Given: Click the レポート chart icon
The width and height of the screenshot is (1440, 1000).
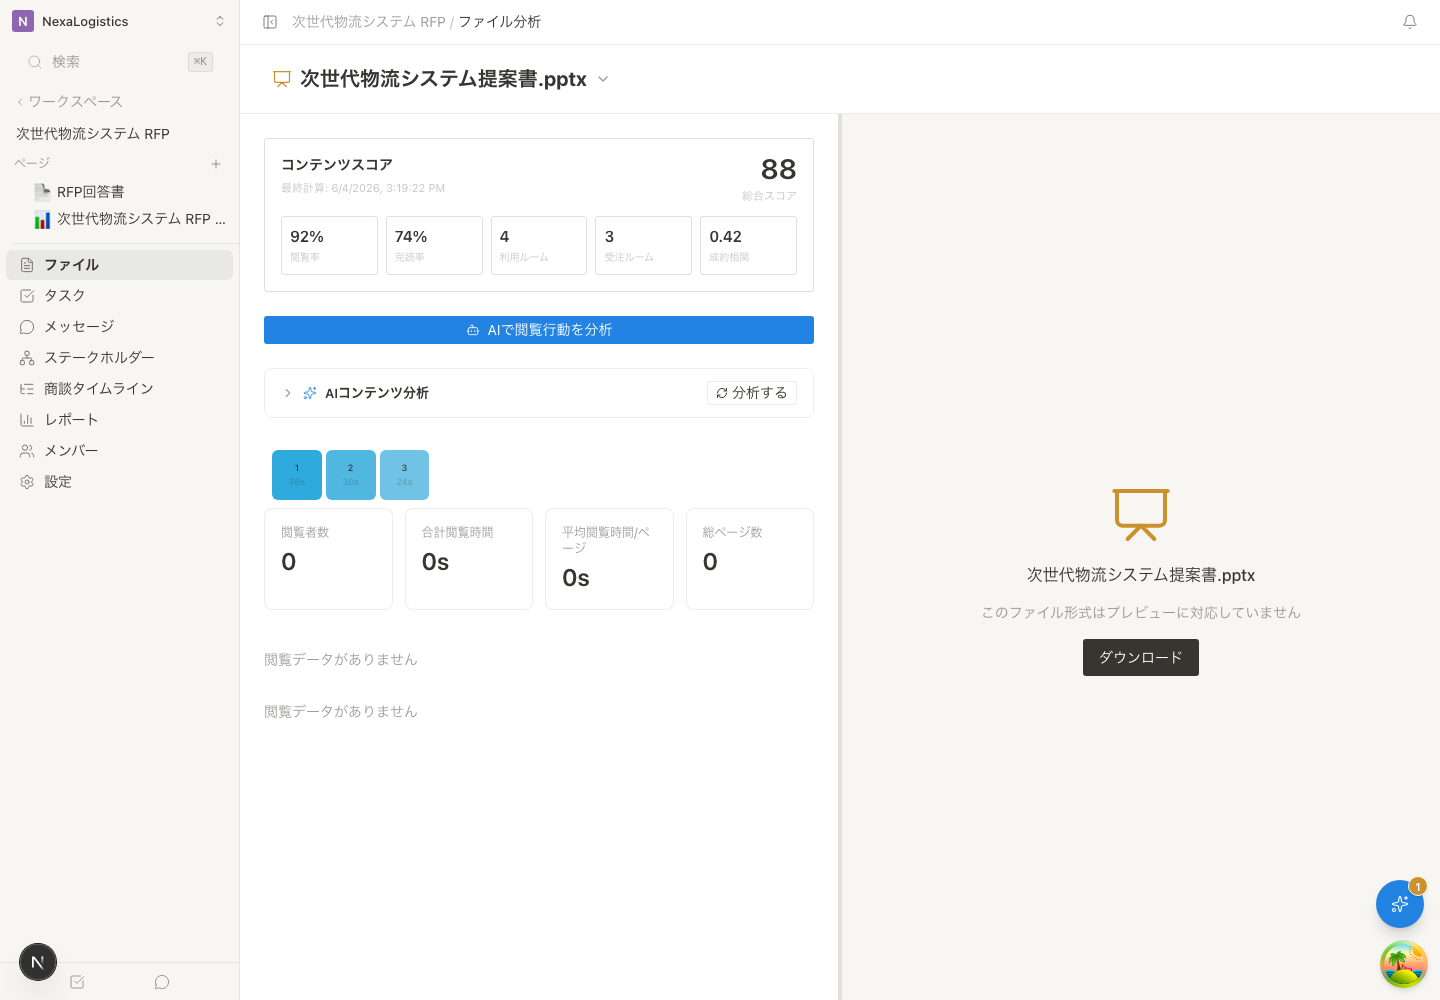Looking at the screenshot, I should [27, 420].
